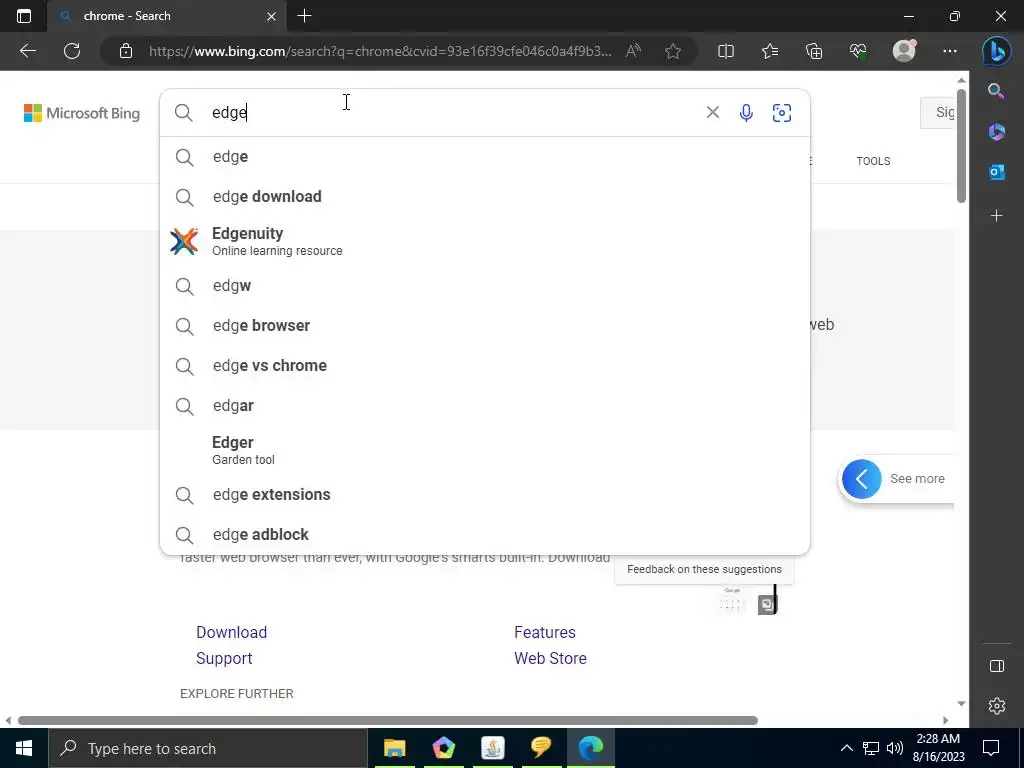Image resolution: width=1024 pixels, height=768 pixels.
Task: Open Browser essentials heart icon
Action: tap(858, 51)
